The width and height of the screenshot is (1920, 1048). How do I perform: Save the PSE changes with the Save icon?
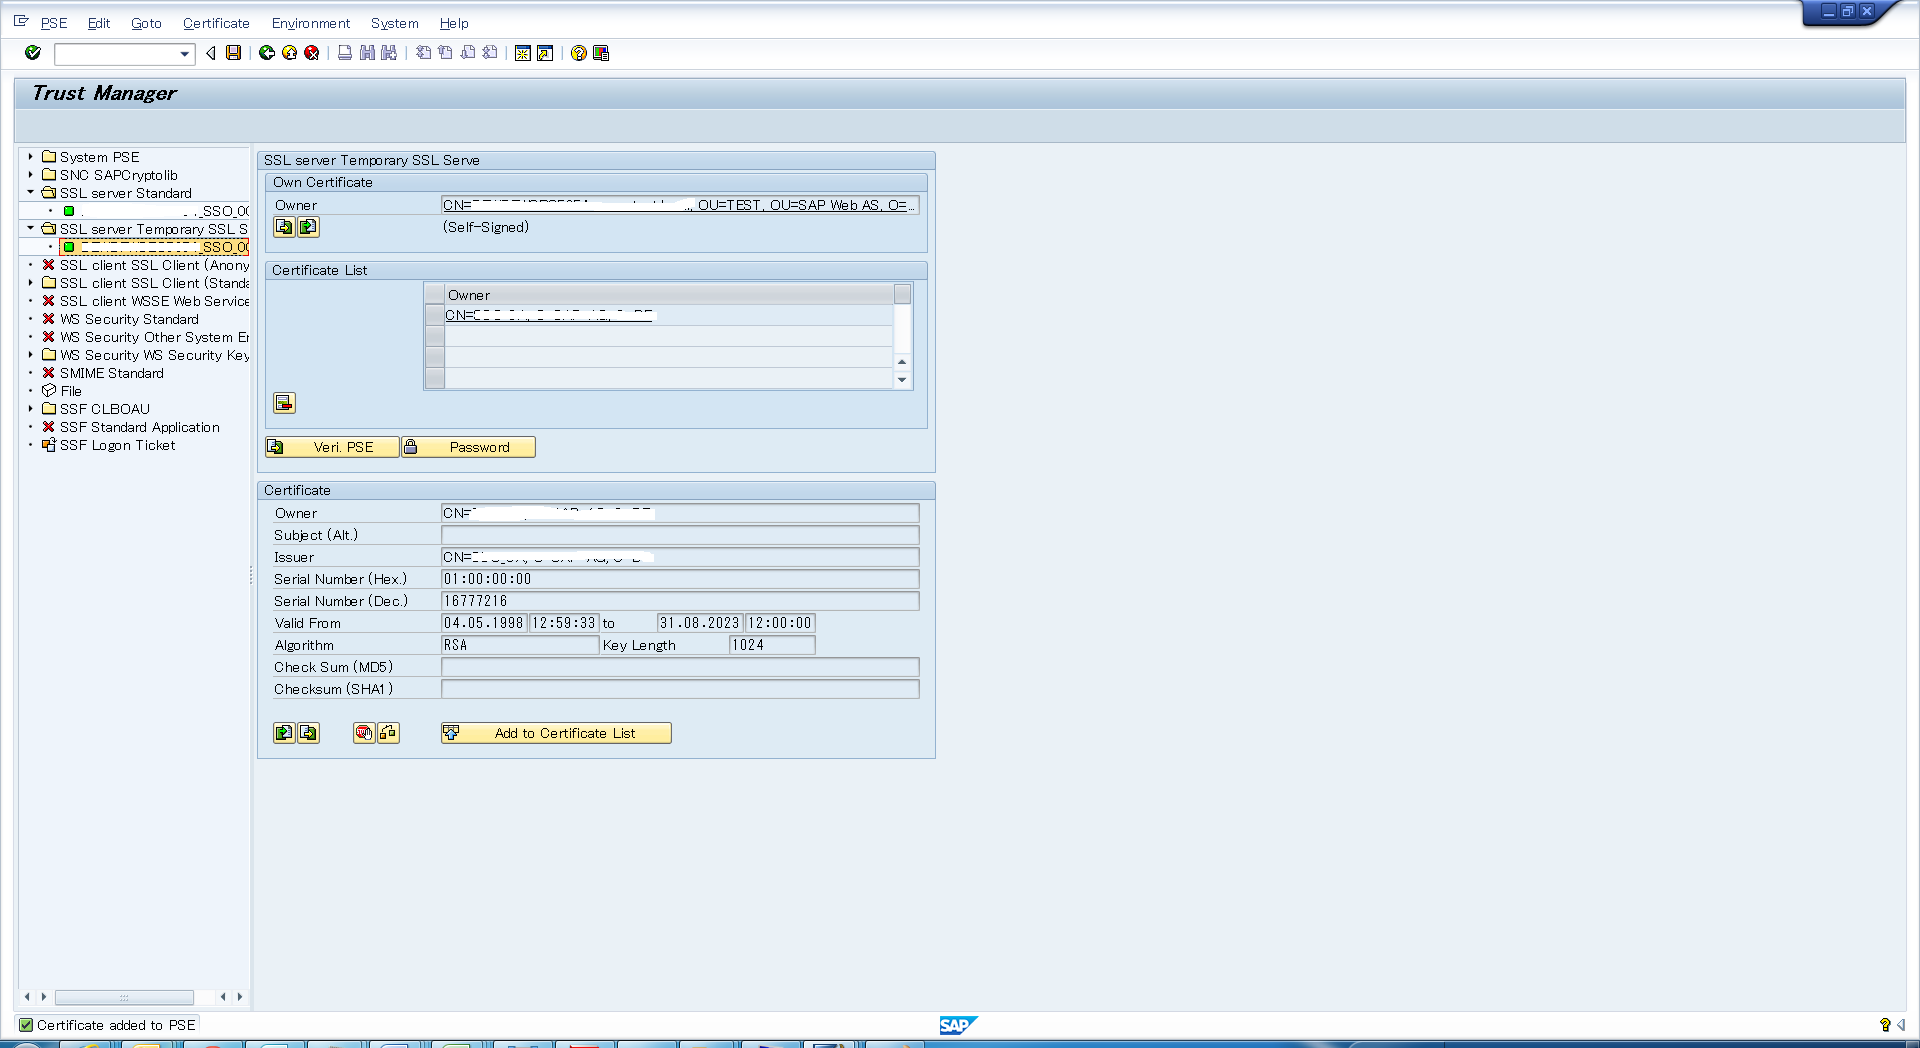tap(233, 54)
